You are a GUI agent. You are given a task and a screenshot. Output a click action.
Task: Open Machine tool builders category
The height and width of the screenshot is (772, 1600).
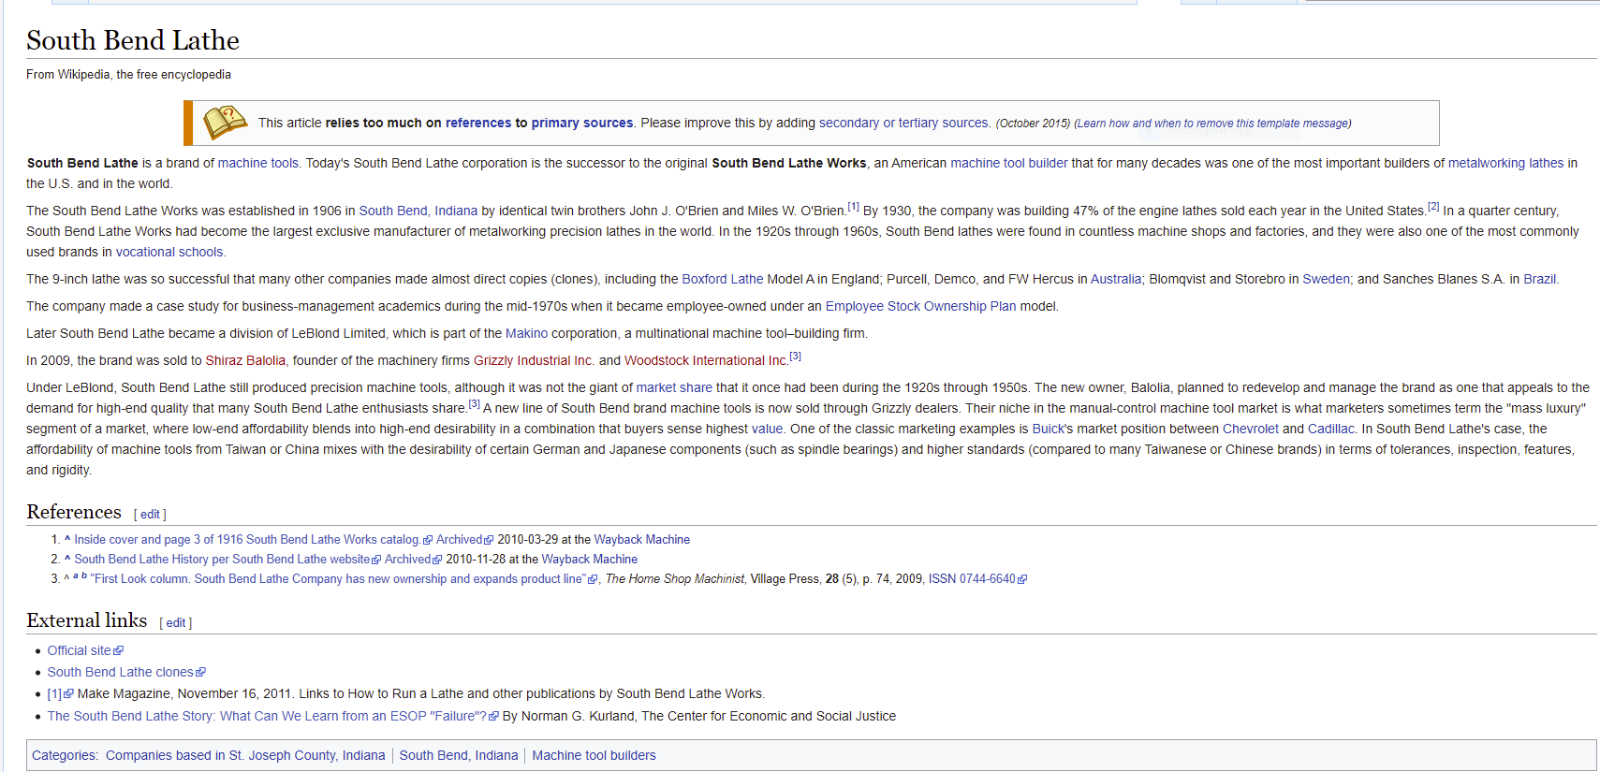(x=594, y=756)
